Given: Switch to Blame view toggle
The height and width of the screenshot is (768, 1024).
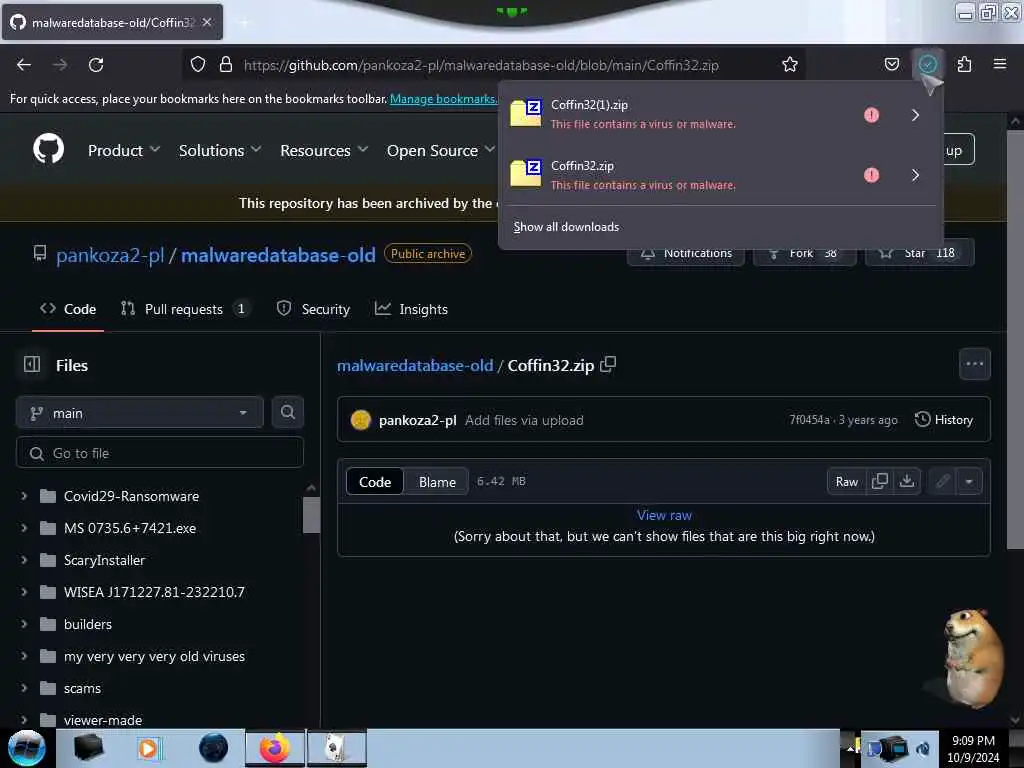Looking at the screenshot, I should click(437, 482).
